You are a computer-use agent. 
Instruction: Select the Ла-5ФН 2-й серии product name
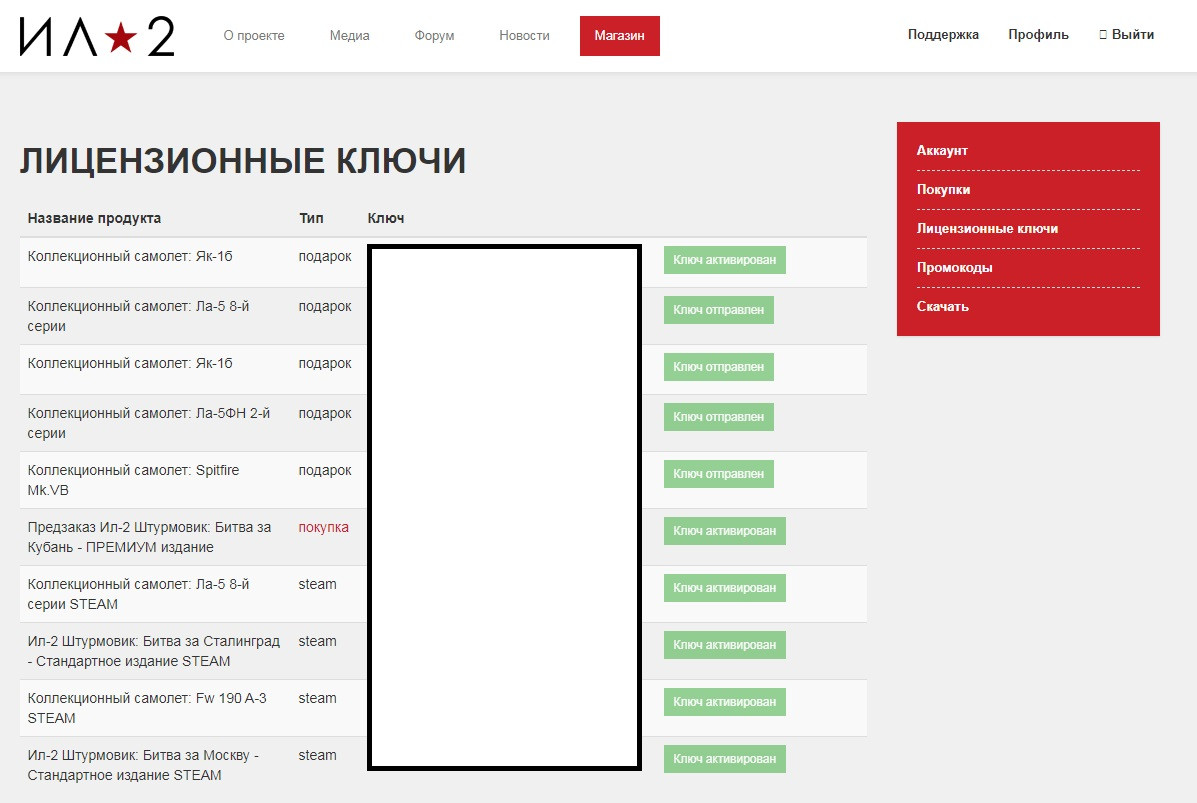point(149,423)
